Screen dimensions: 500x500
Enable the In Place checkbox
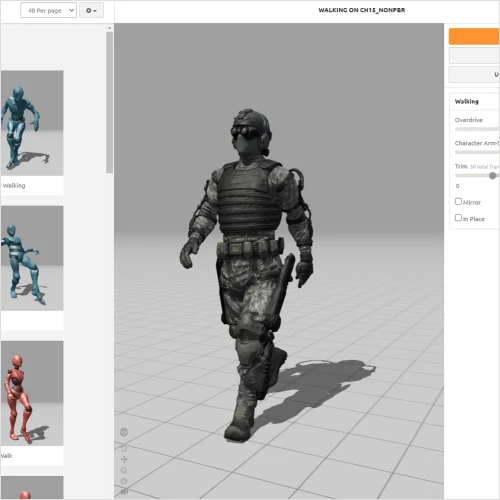458,218
